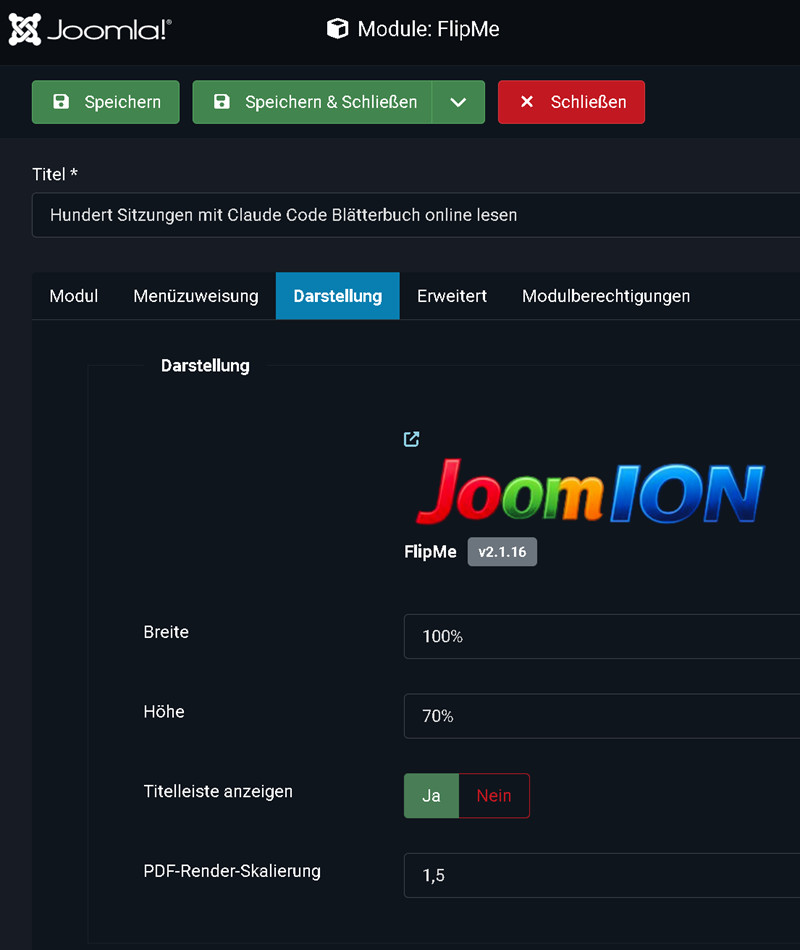Go to the Erweitert tab
This screenshot has width=800, height=950.
pyautogui.click(x=452, y=296)
